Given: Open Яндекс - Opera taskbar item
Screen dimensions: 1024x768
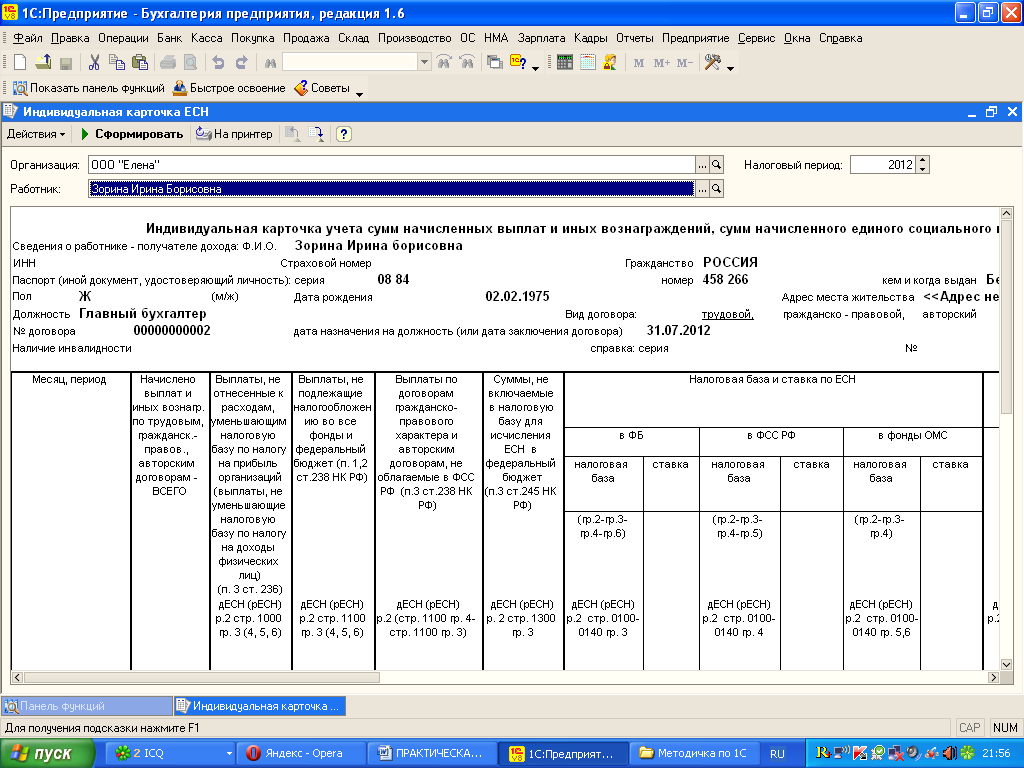Looking at the screenshot, I should click(x=302, y=754).
